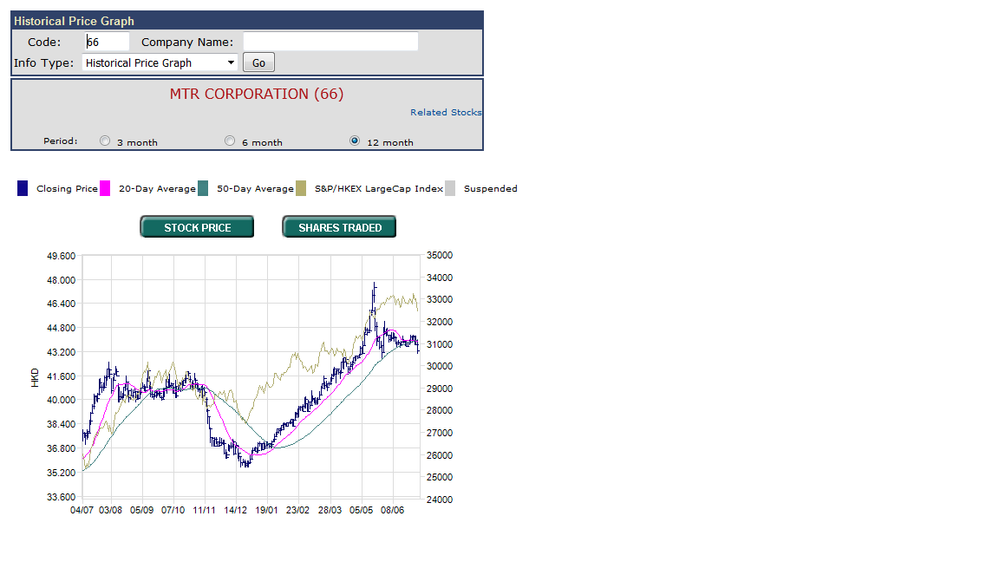Open the Related Stocks link
This screenshot has width=999, height=562.
pyautogui.click(x=445, y=112)
